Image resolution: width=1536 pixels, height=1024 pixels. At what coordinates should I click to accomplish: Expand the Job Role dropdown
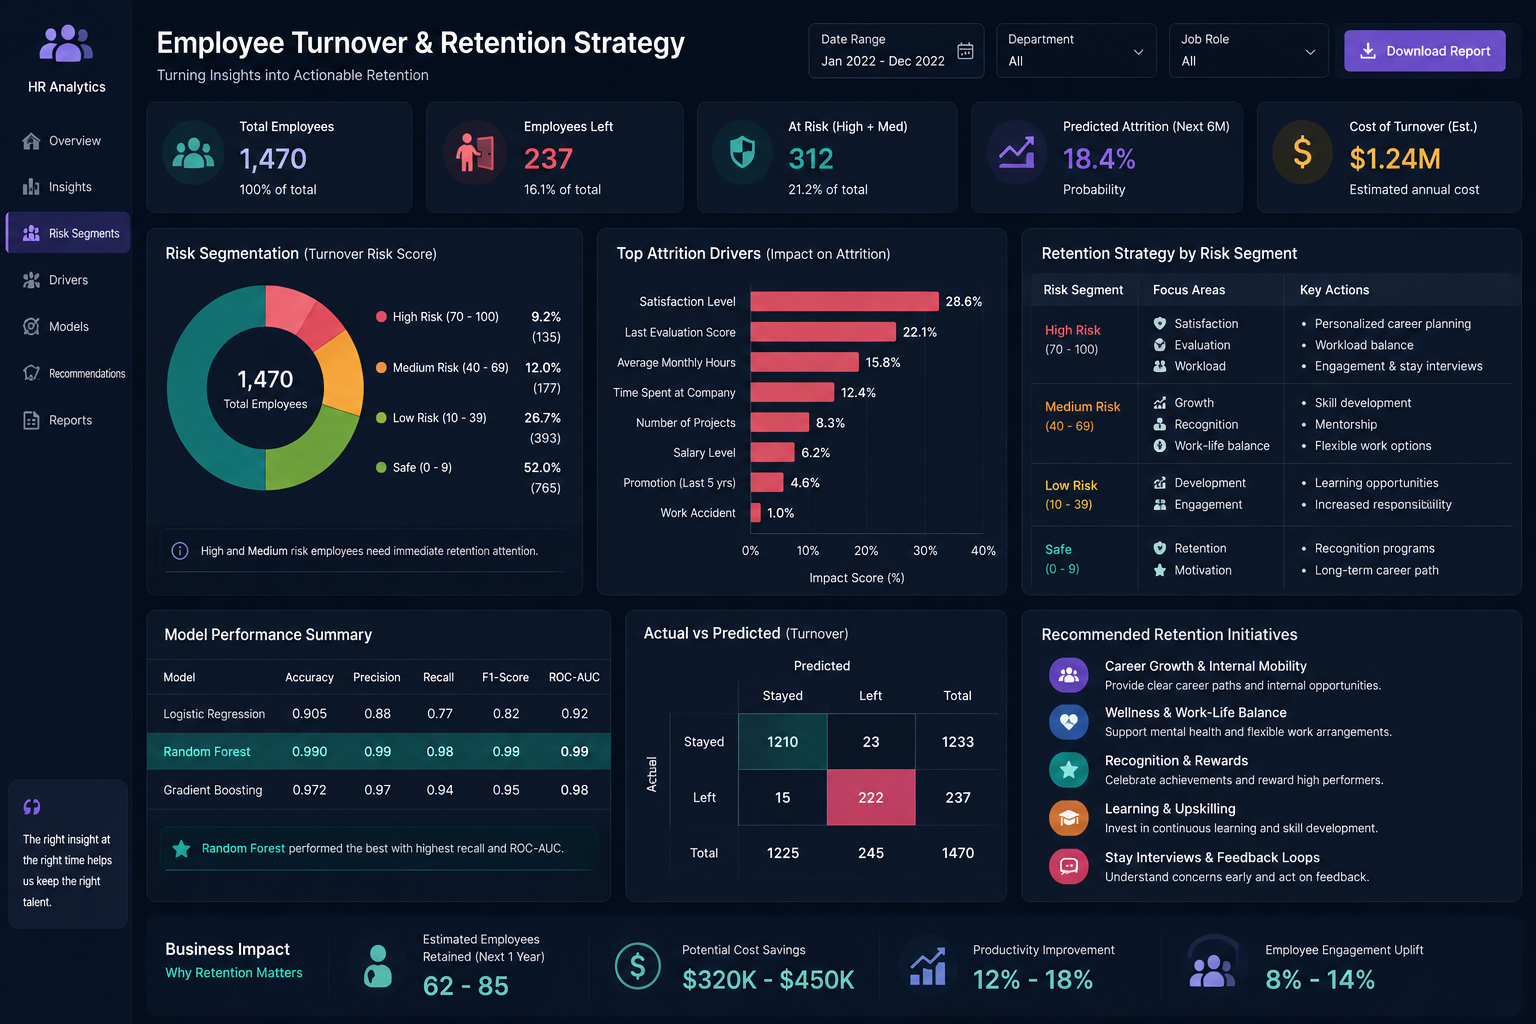[x=1248, y=50]
